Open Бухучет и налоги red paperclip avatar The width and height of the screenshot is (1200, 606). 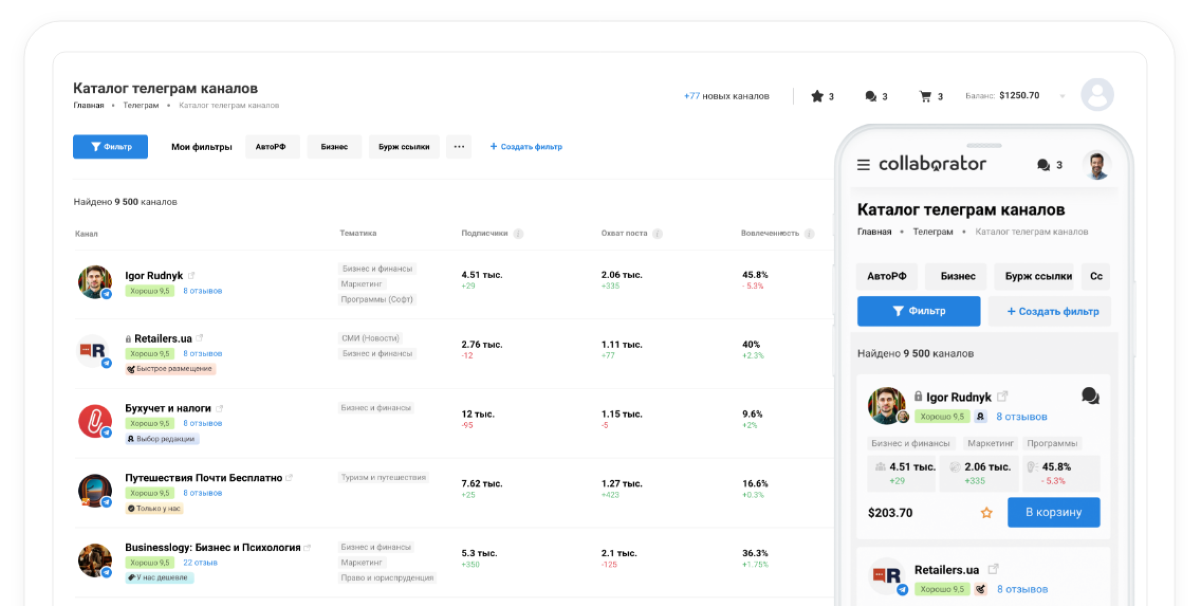(x=95, y=420)
